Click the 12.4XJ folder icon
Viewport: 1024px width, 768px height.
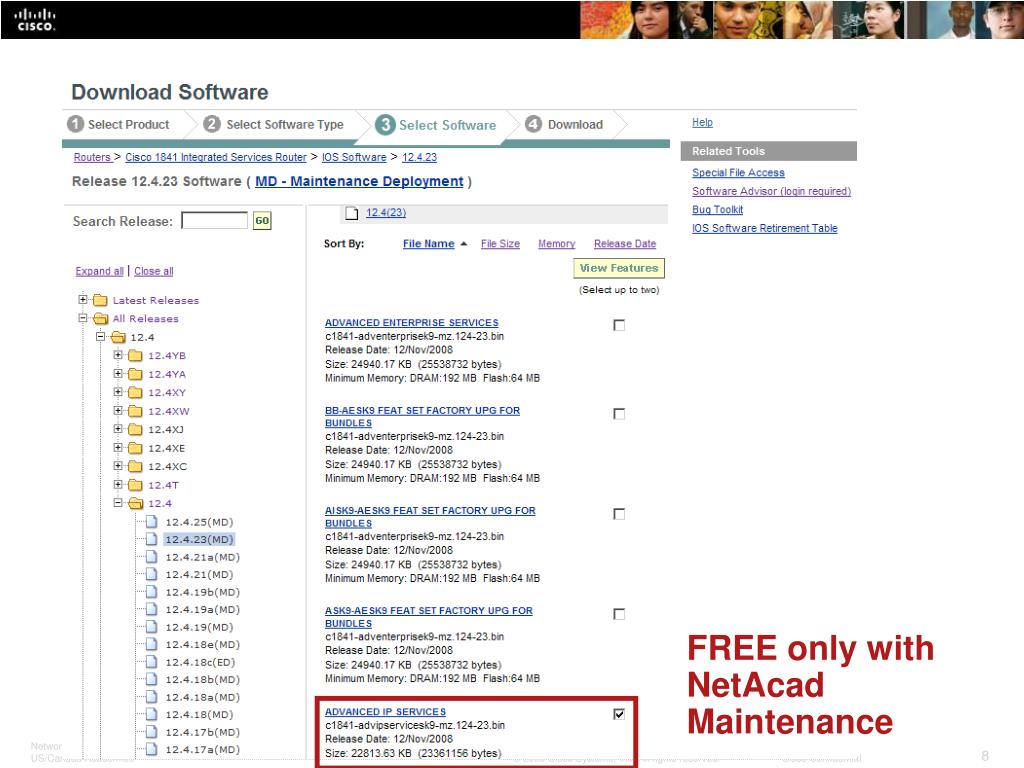tap(135, 429)
